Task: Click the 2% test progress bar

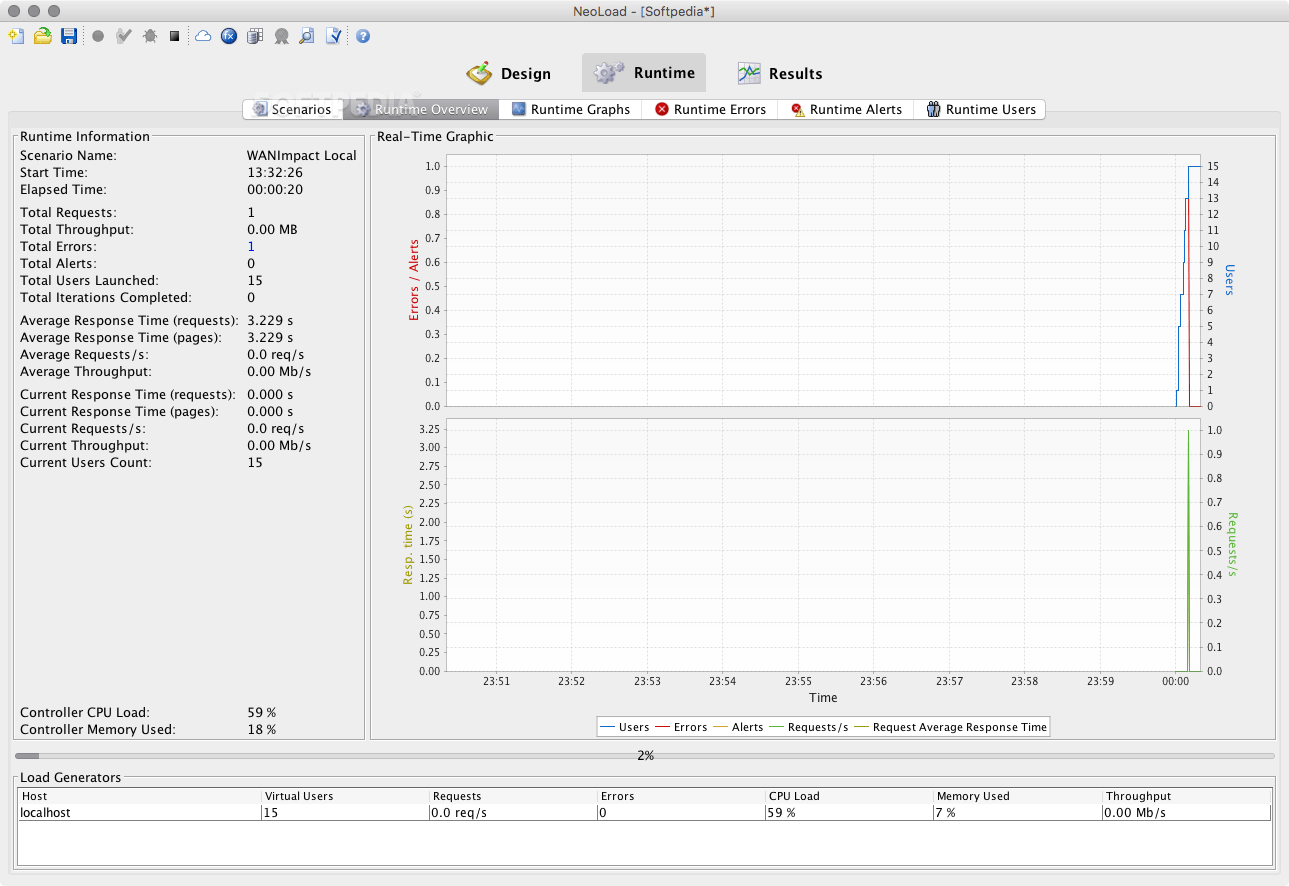Action: [645, 756]
